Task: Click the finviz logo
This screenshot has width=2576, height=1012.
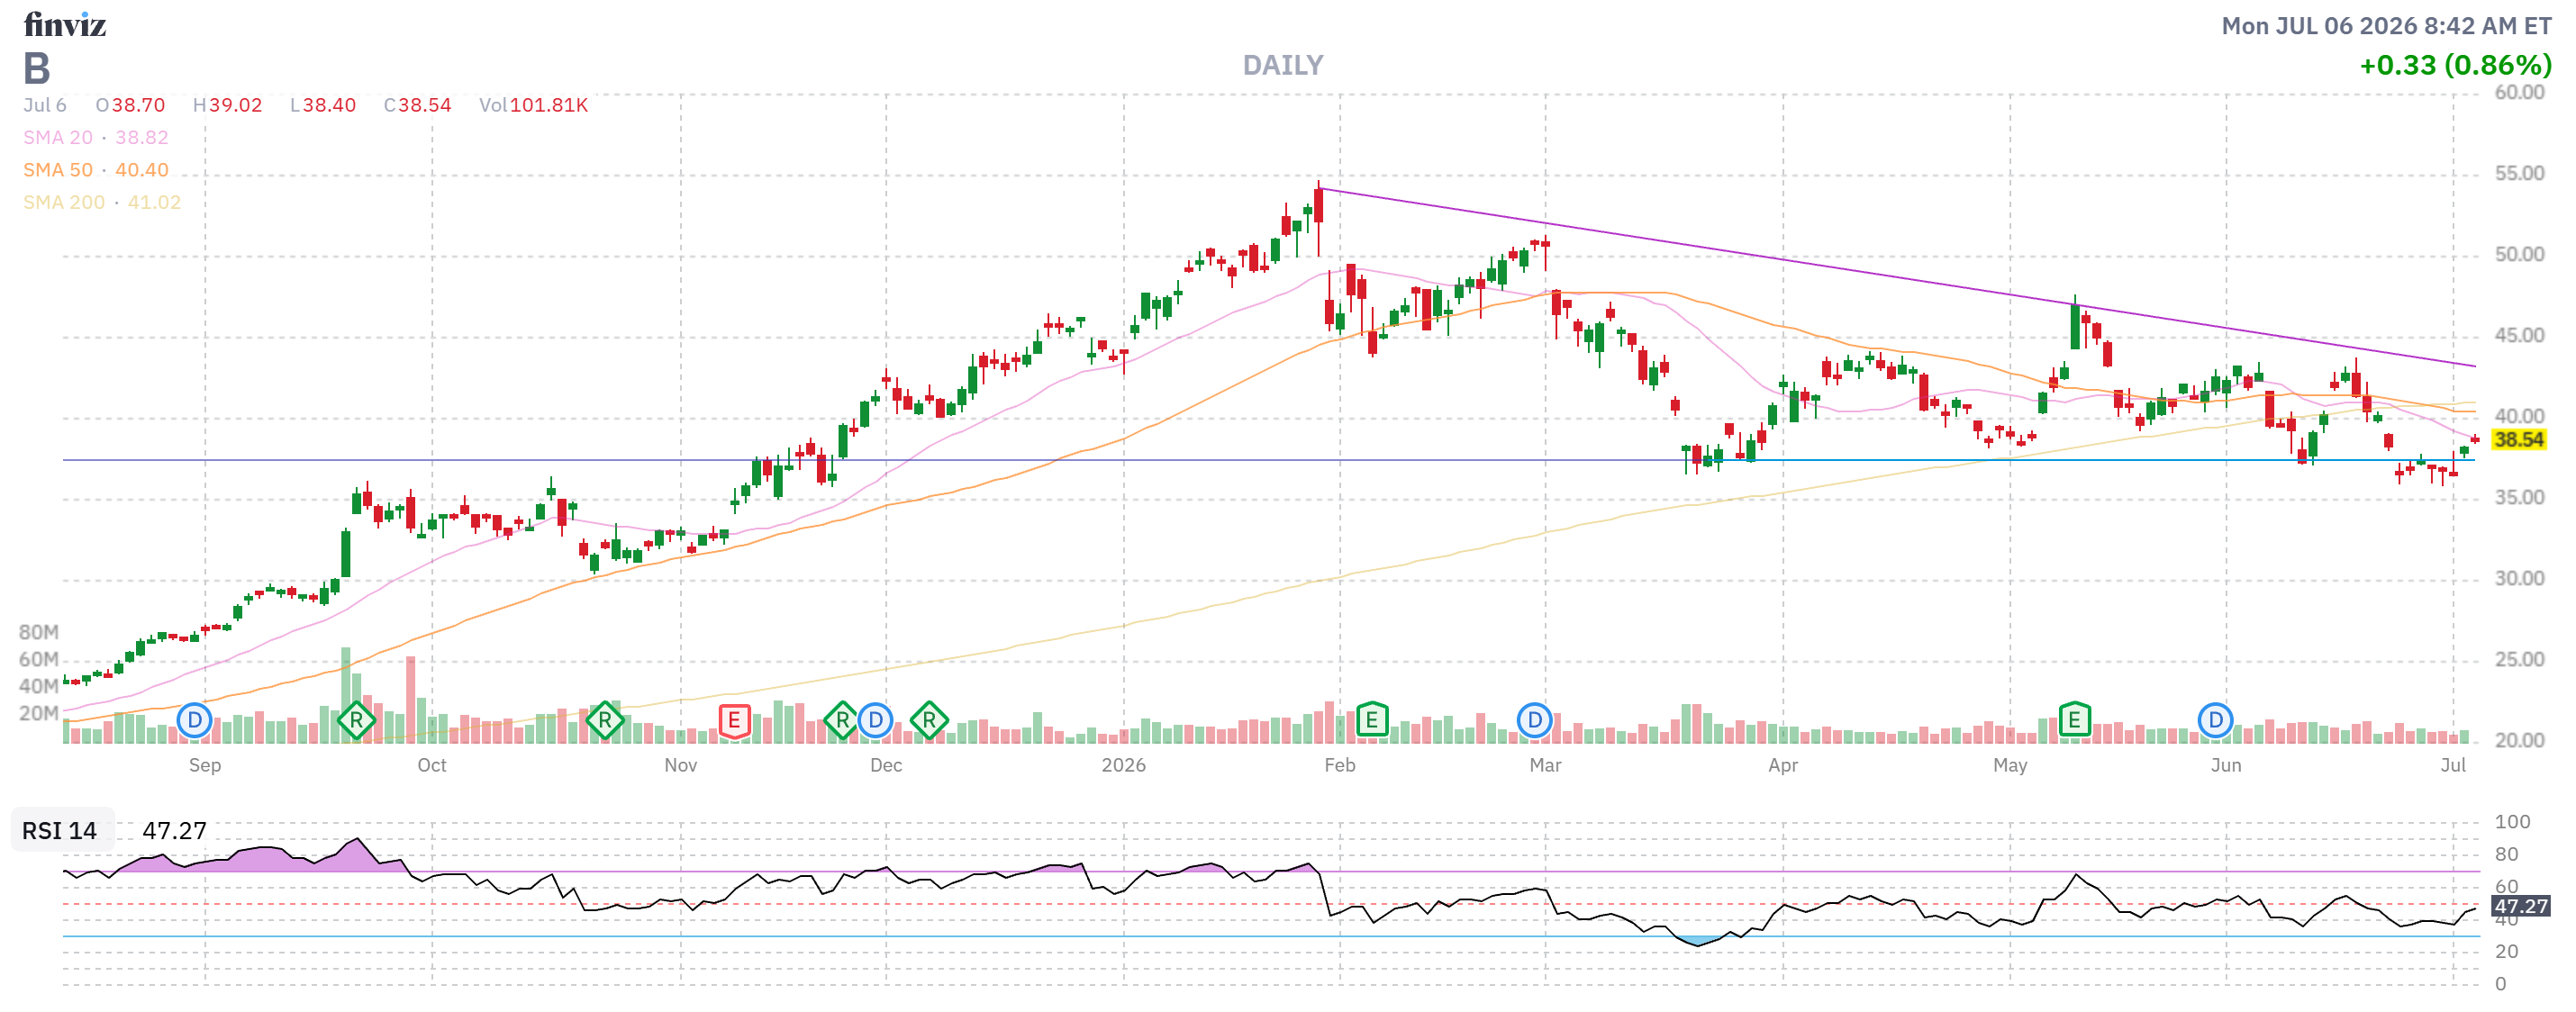Action: point(65,24)
